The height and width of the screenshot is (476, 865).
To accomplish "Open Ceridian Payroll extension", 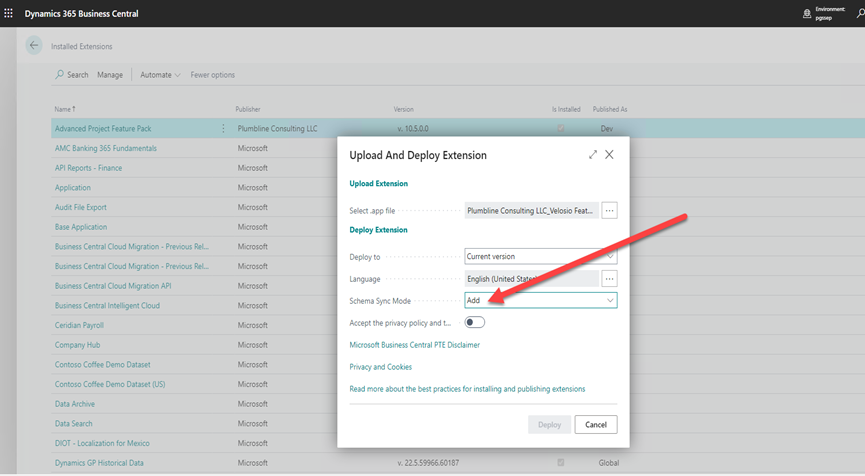I will (x=79, y=325).
